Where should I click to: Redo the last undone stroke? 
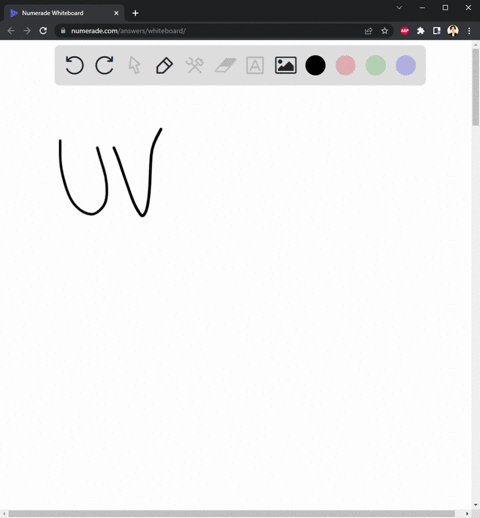(104, 65)
